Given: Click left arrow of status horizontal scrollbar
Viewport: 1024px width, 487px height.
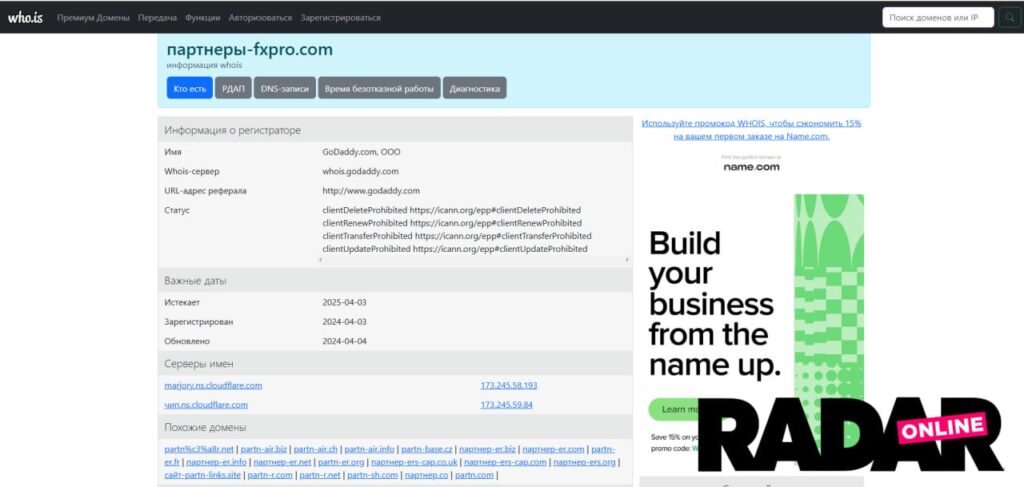Looking at the screenshot, I should 319,259.
